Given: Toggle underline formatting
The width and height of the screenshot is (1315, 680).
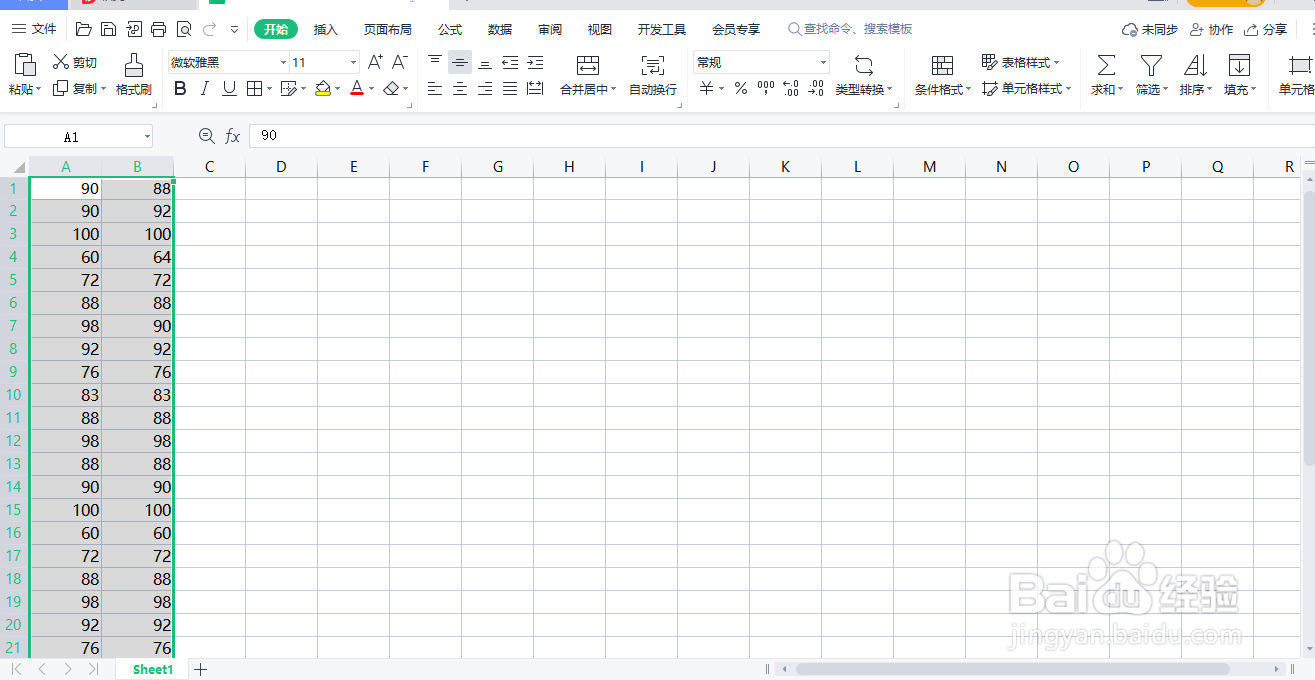Looking at the screenshot, I should tap(229, 89).
